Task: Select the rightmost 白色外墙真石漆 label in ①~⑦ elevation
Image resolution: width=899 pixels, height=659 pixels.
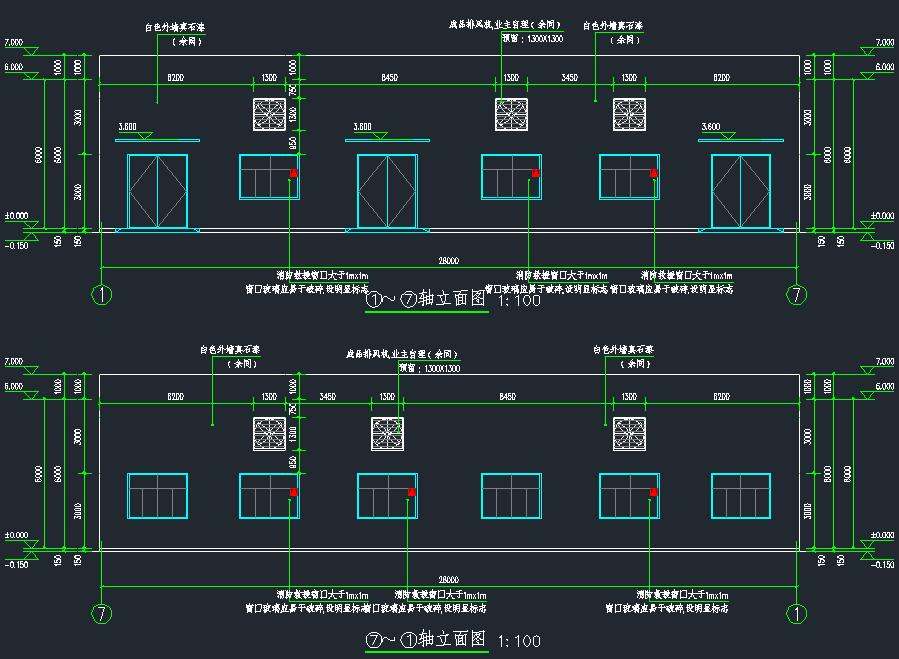Action: [613, 26]
